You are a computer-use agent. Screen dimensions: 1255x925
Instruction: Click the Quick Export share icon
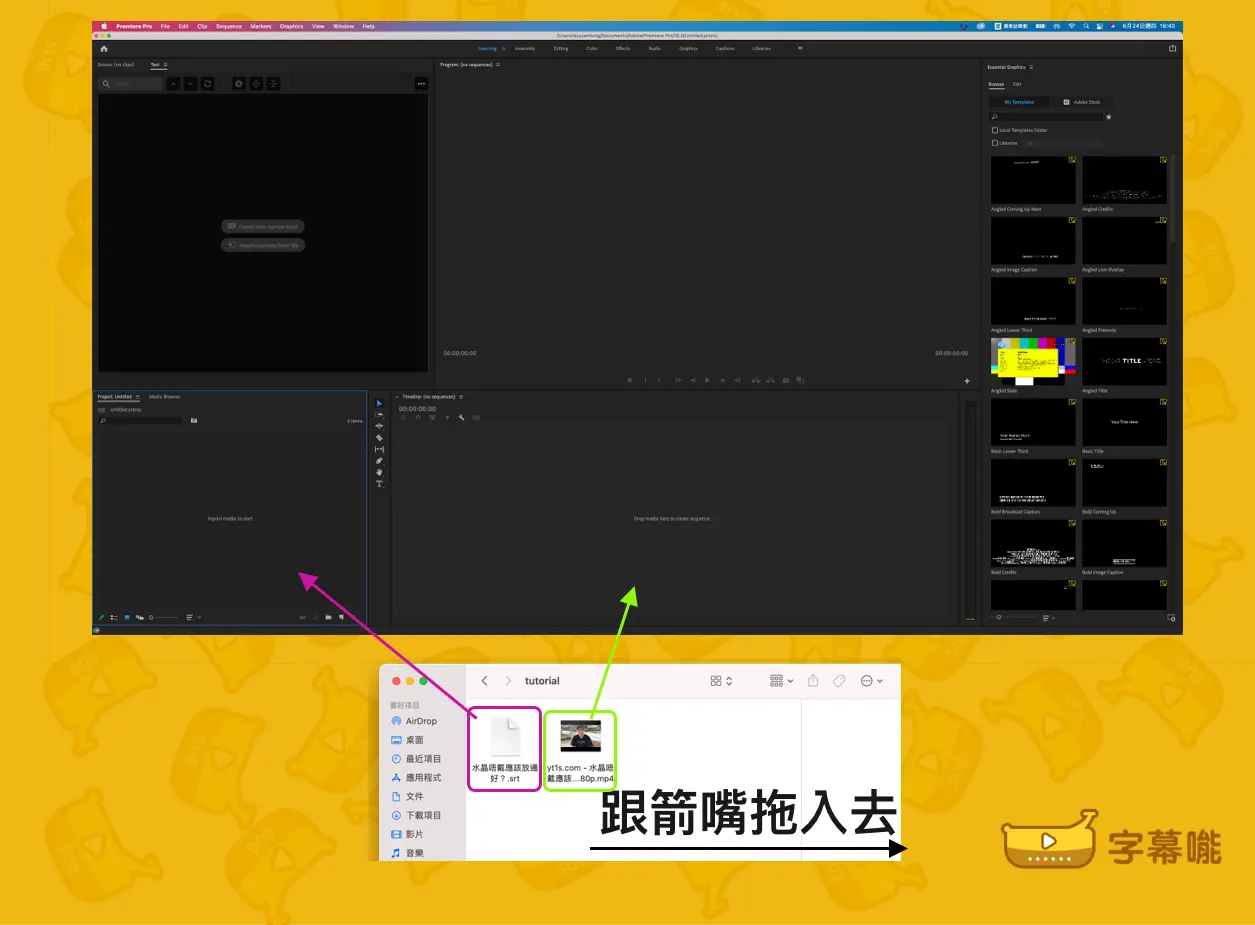point(1172,48)
